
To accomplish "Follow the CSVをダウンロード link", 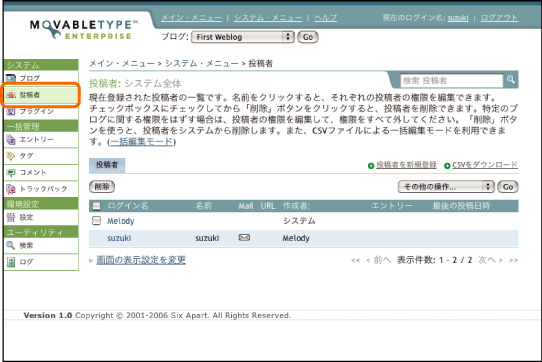I will (x=485, y=165).
